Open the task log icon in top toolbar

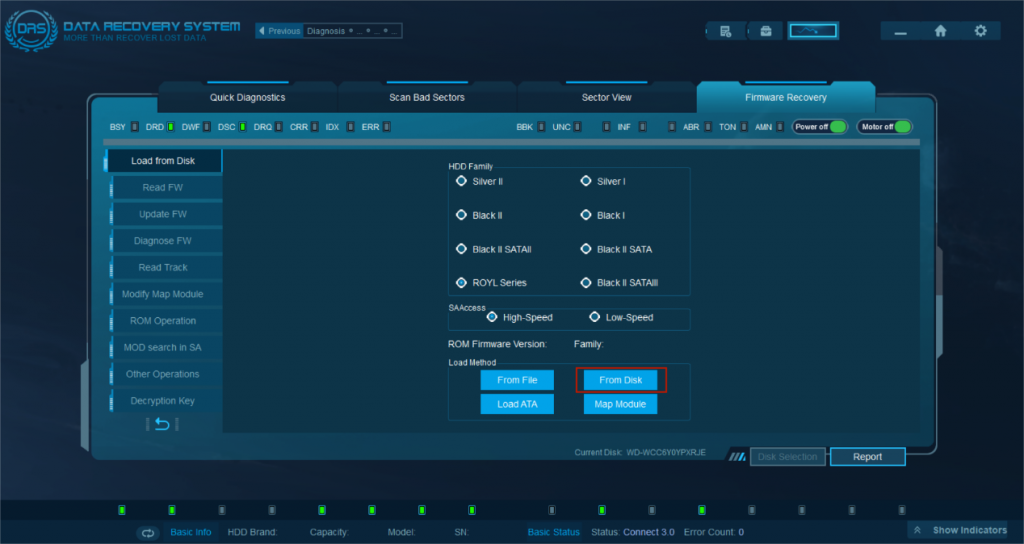click(x=726, y=31)
